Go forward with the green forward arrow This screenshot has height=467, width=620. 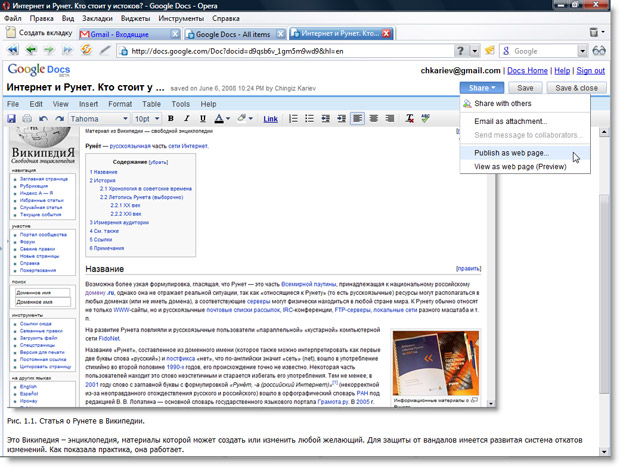click(49, 50)
